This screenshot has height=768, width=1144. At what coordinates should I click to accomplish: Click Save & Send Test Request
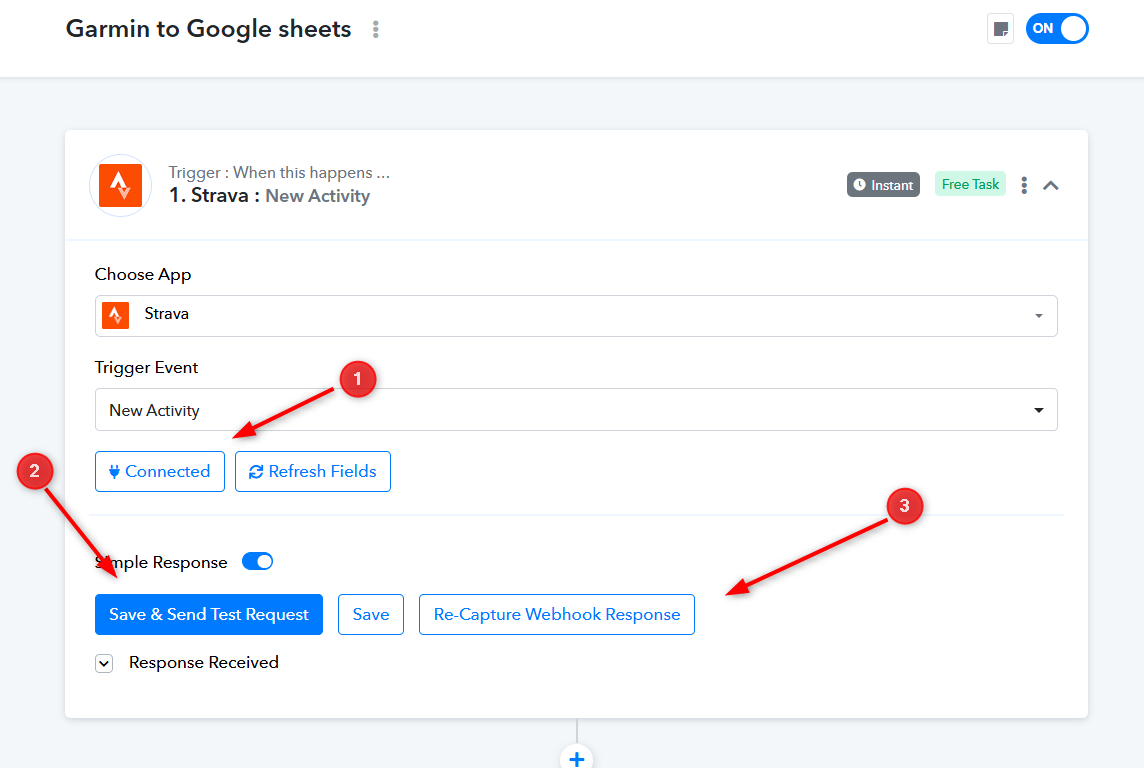click(209, 614)
